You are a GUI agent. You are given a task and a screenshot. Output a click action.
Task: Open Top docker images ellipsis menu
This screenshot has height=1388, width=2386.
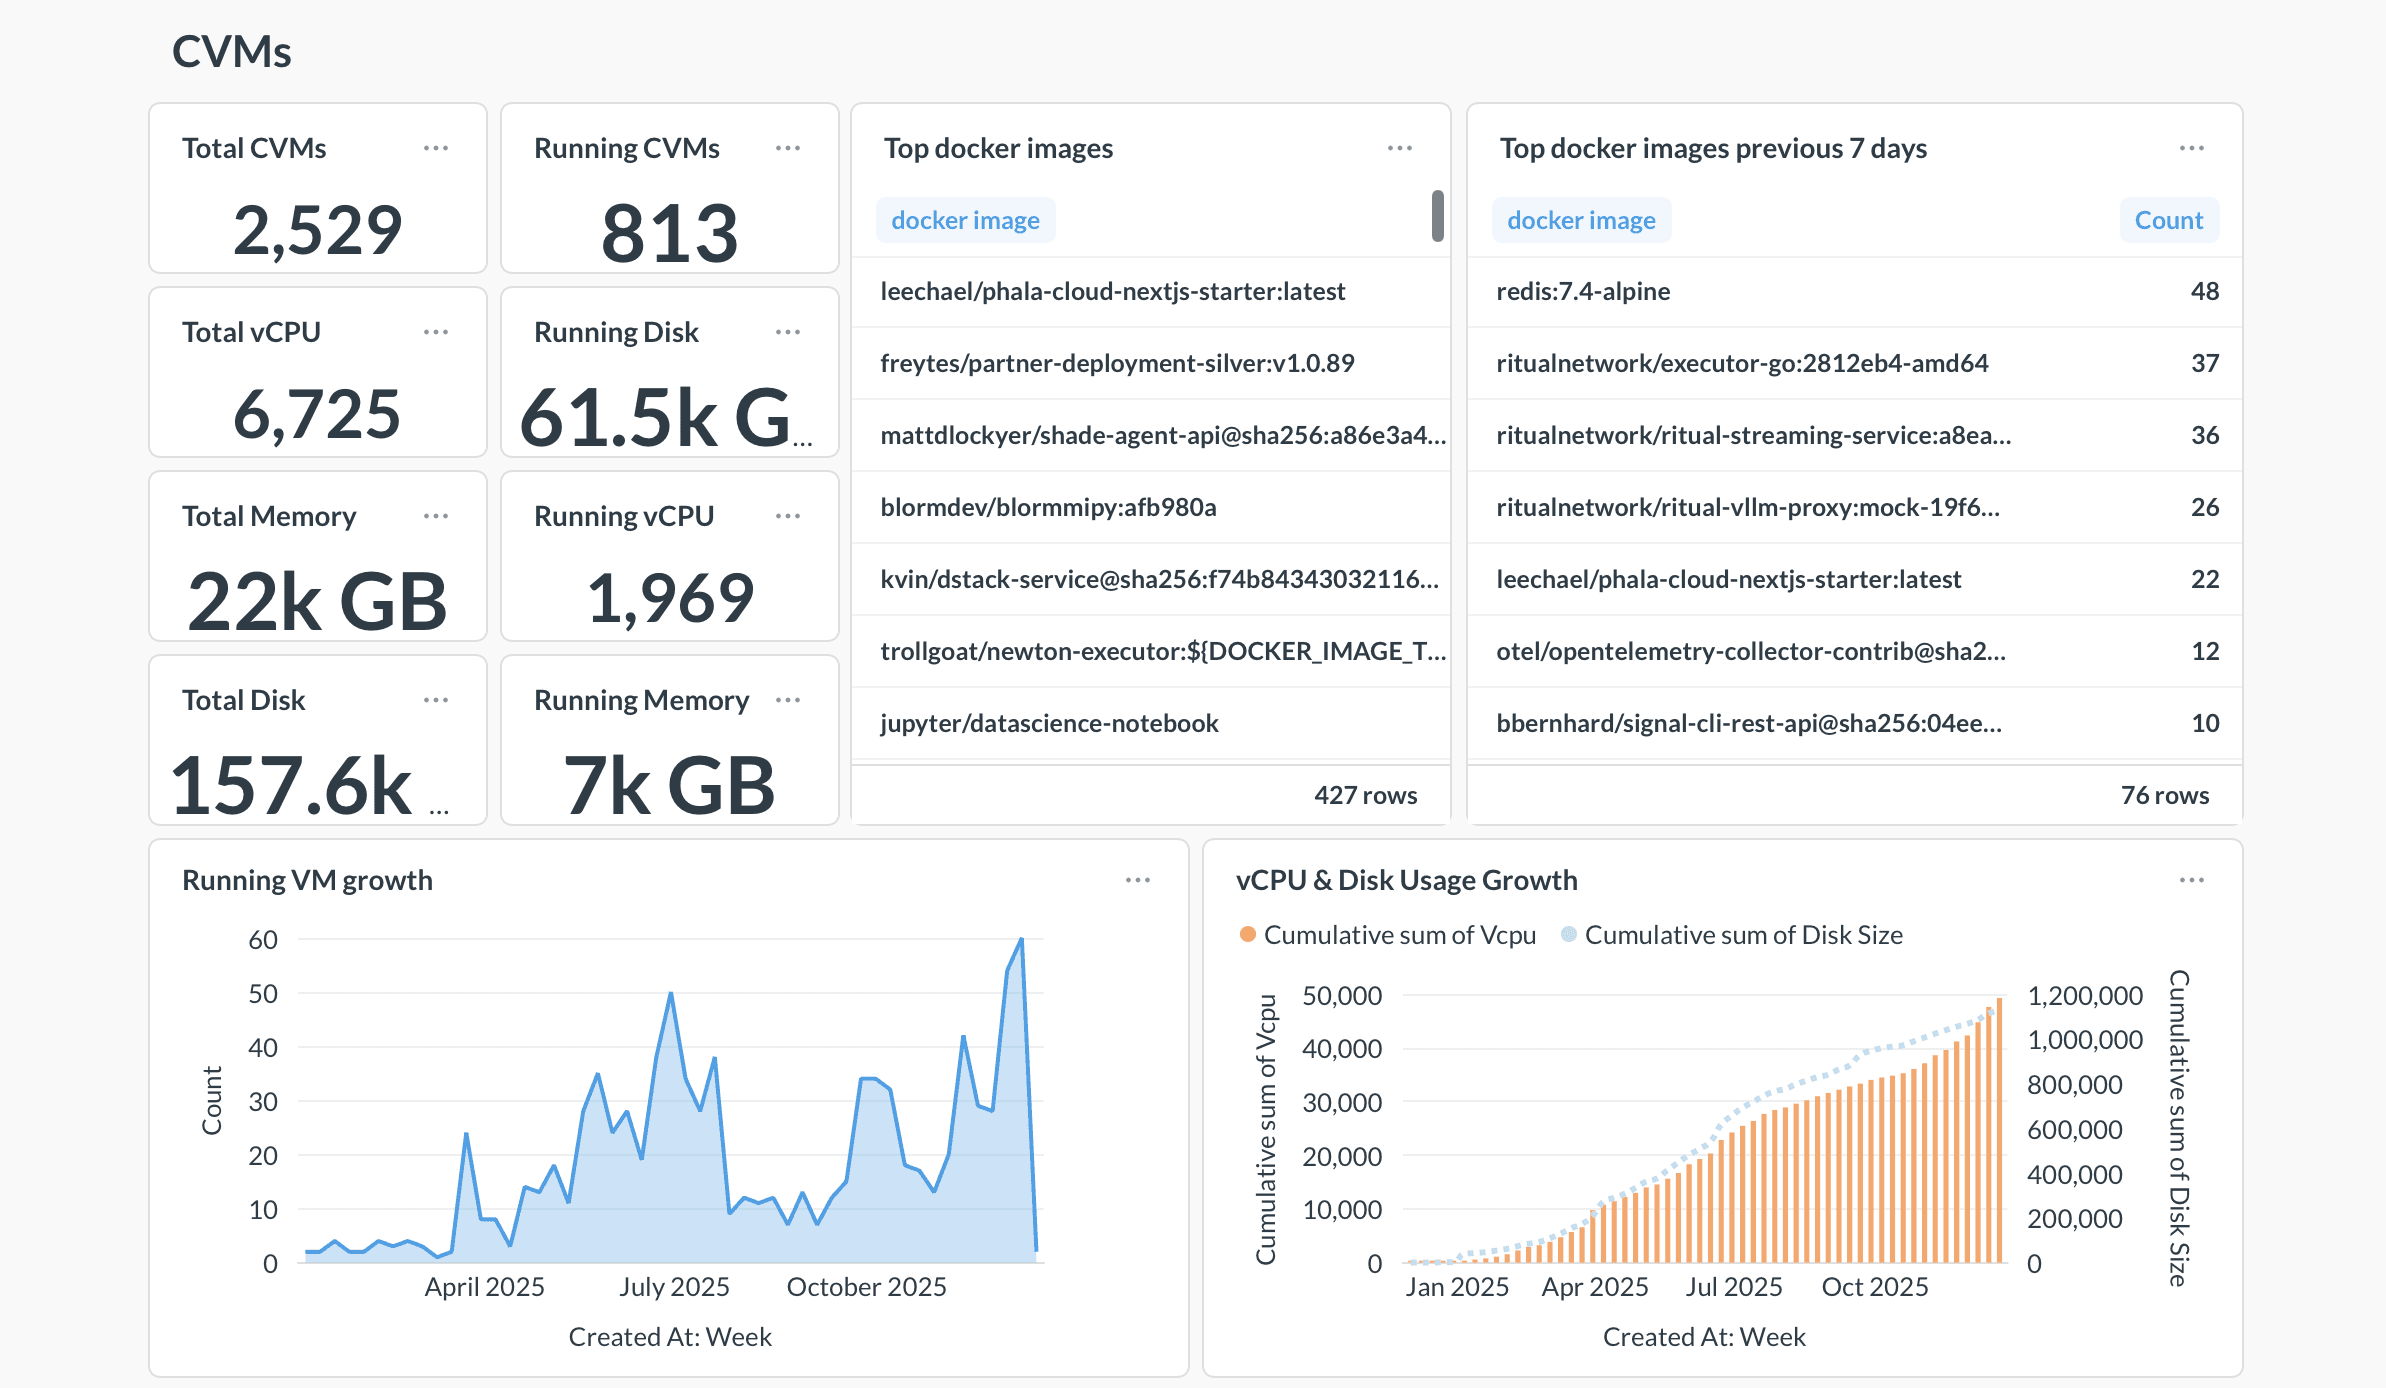click(1399, 148)
